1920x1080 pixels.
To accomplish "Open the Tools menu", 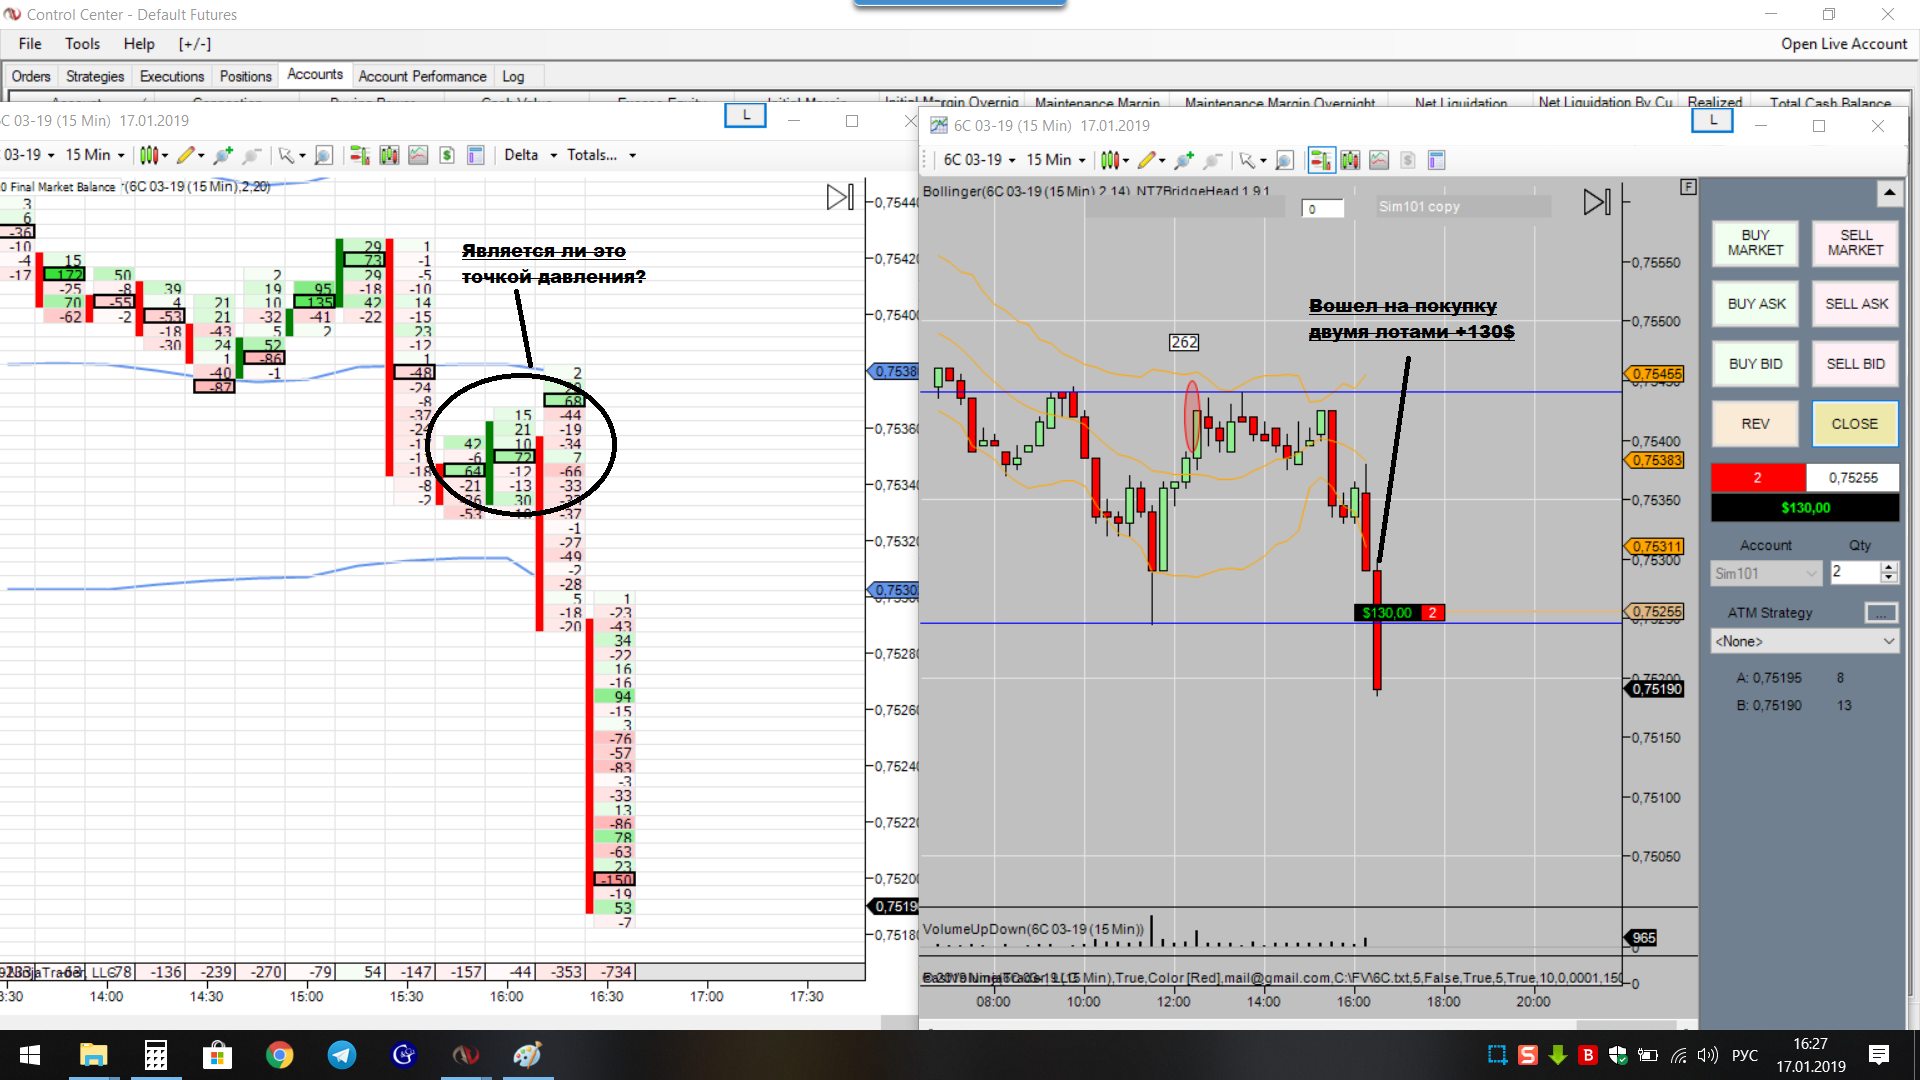I will click(82, 44).
